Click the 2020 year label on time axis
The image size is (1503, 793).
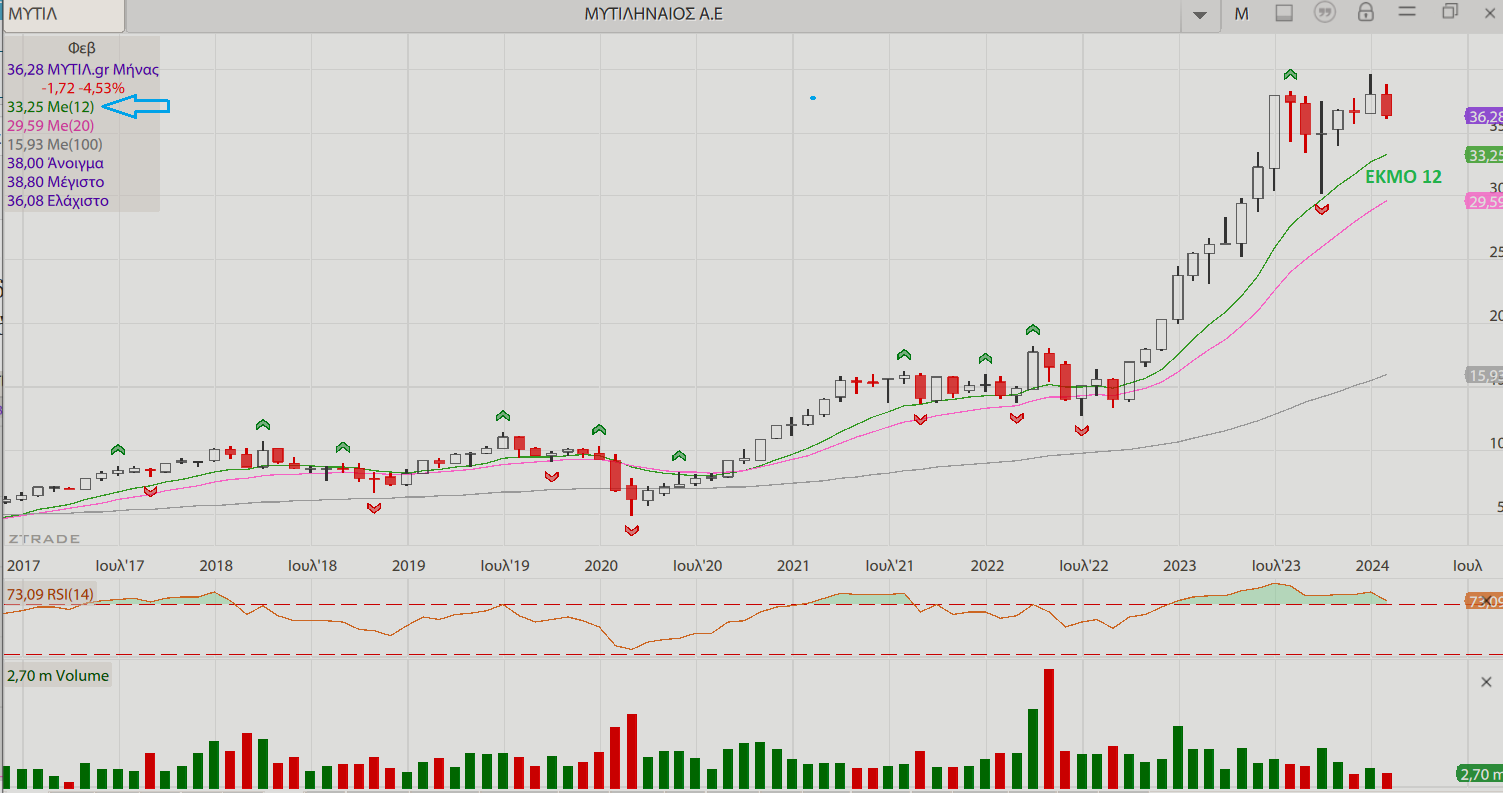[600, 565]
